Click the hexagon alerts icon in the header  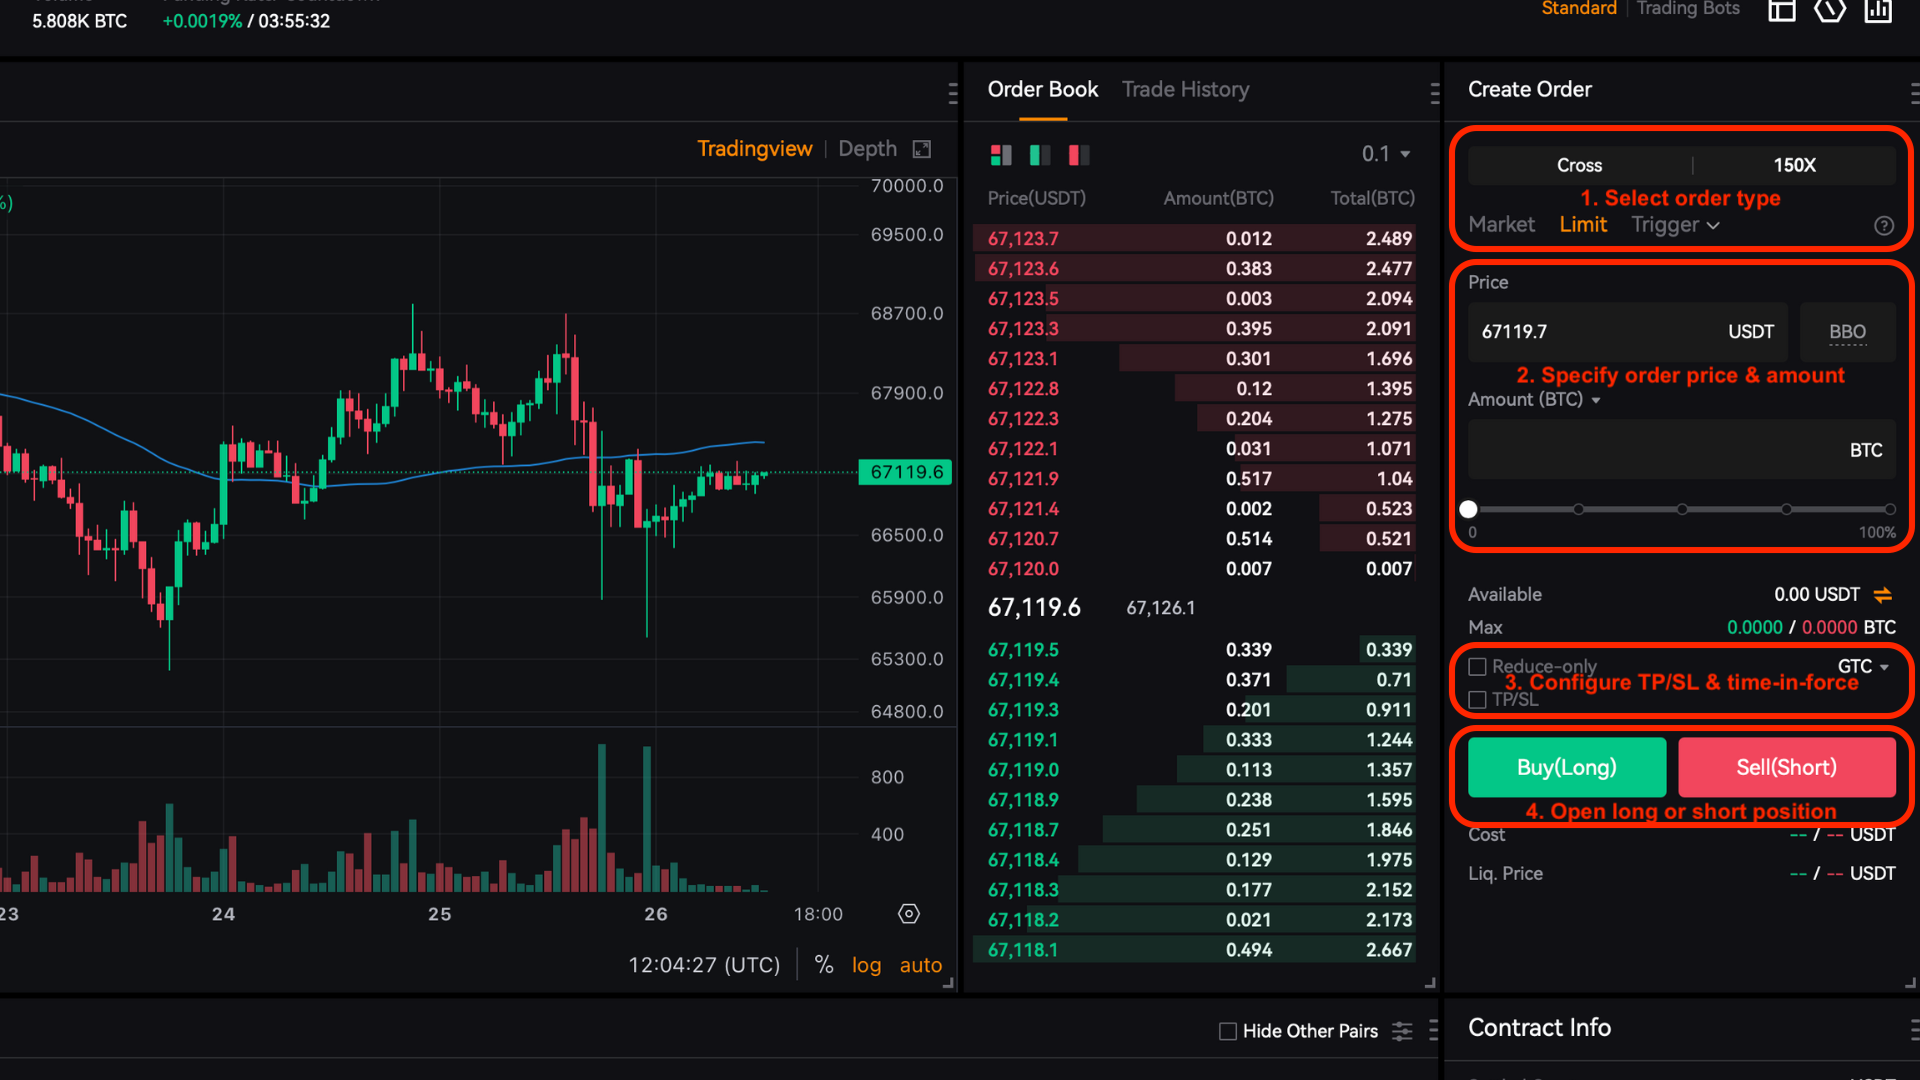[1830, 11]
